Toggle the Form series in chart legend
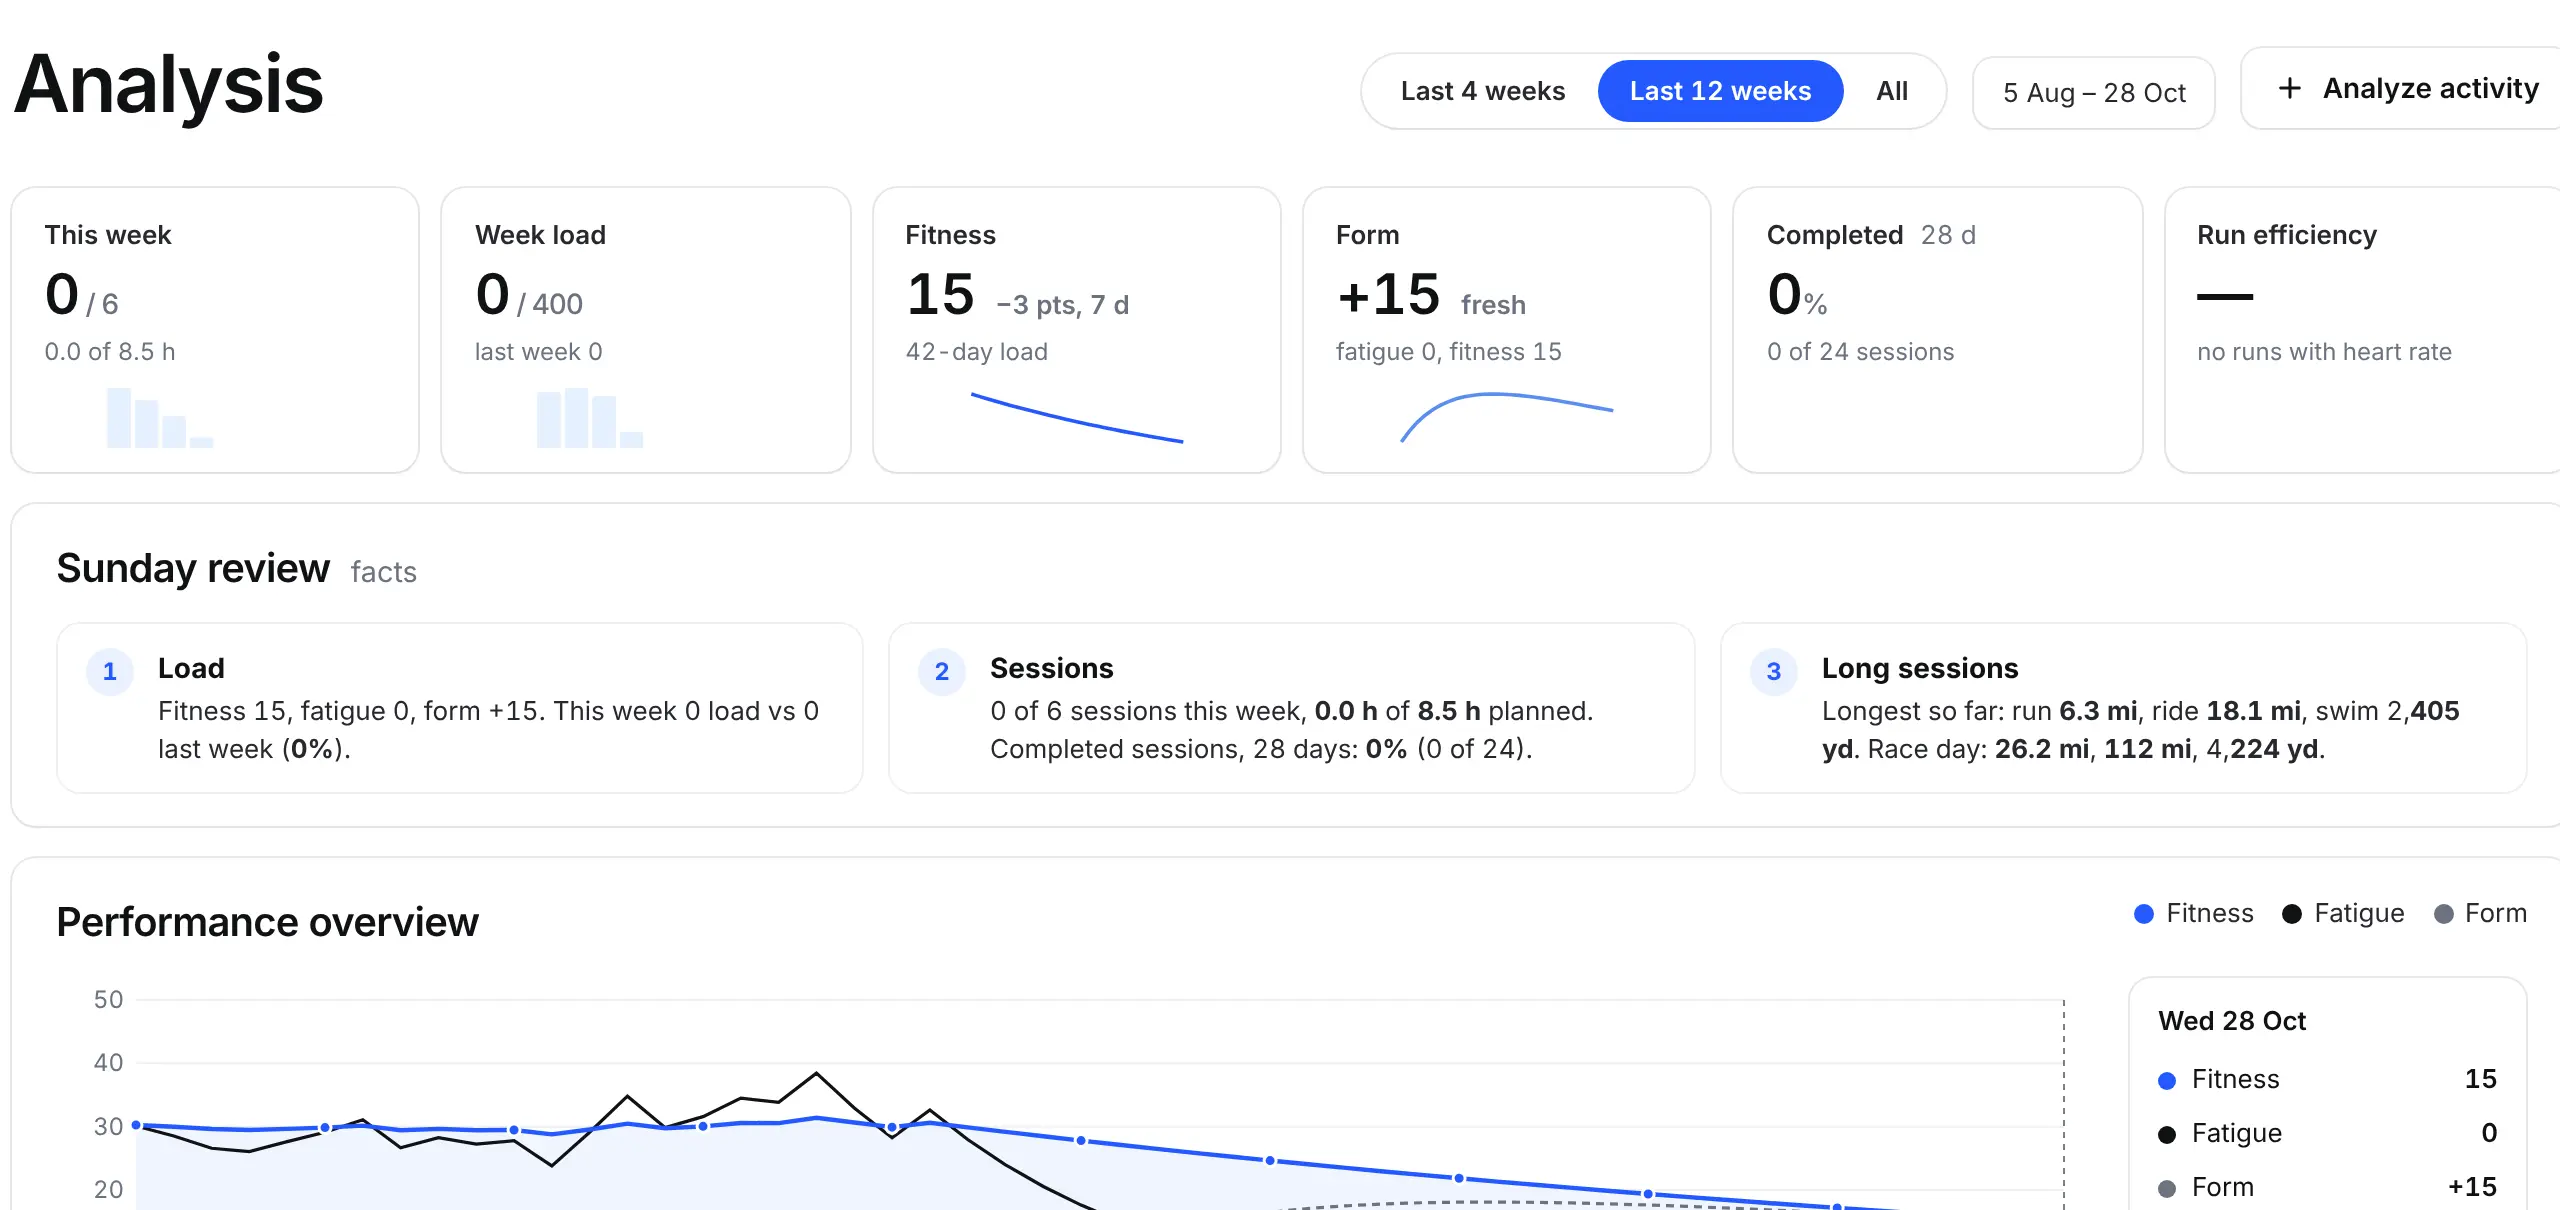Viewport: 2560px width, 1210px height. (x=2480, y=913)
